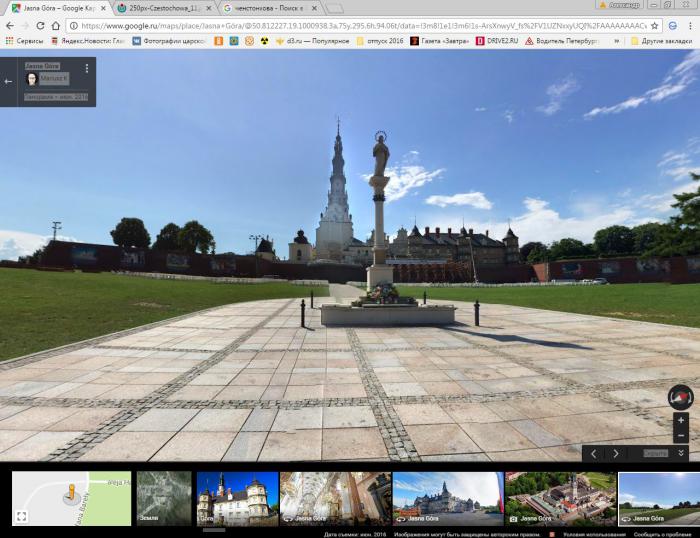Open the three-dot menu on Jasna Góra card
The width and height of the screenshot is (700, 538).
tap(87, 69)
